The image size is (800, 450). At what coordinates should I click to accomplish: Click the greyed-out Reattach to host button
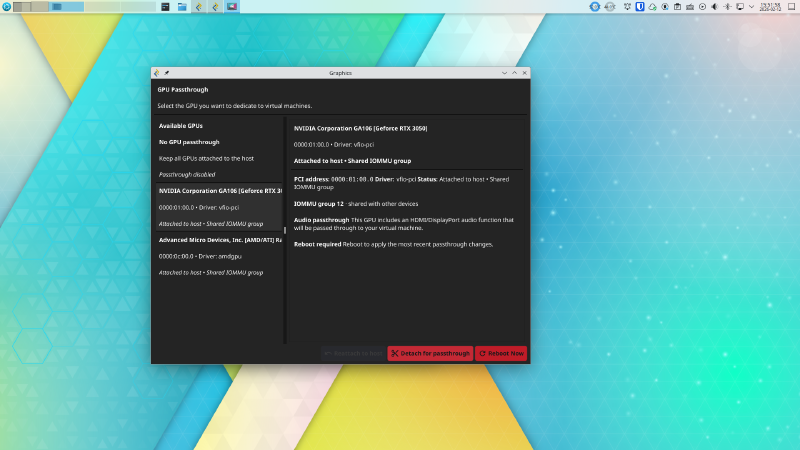tap(353, 353)
